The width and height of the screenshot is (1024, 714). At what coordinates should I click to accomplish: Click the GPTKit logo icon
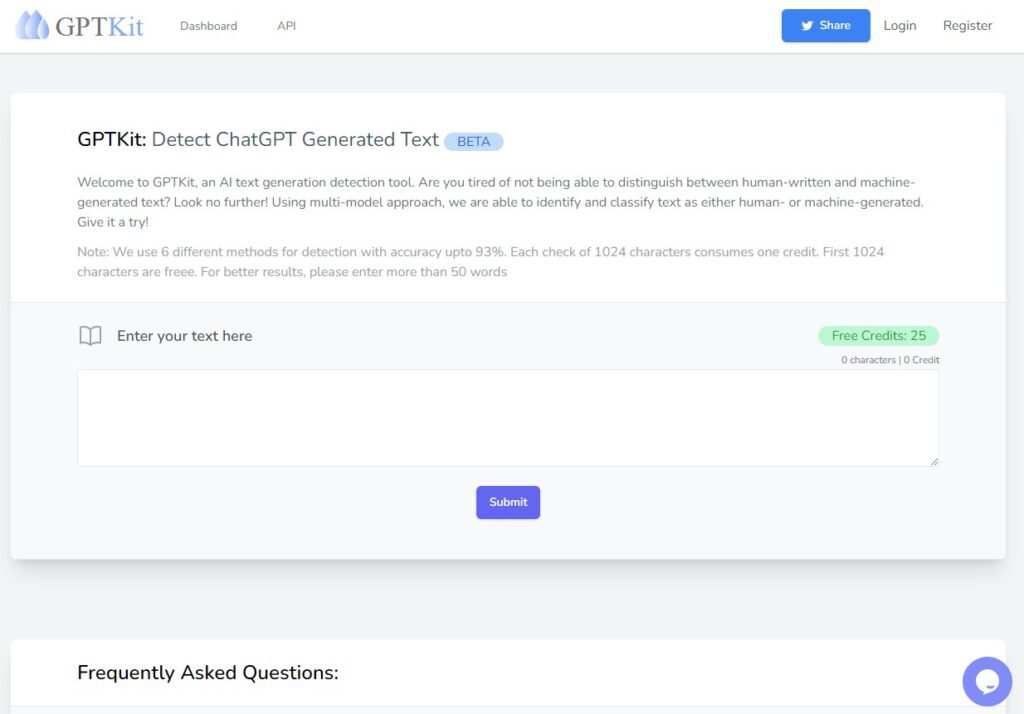click(x=35, y=25)
